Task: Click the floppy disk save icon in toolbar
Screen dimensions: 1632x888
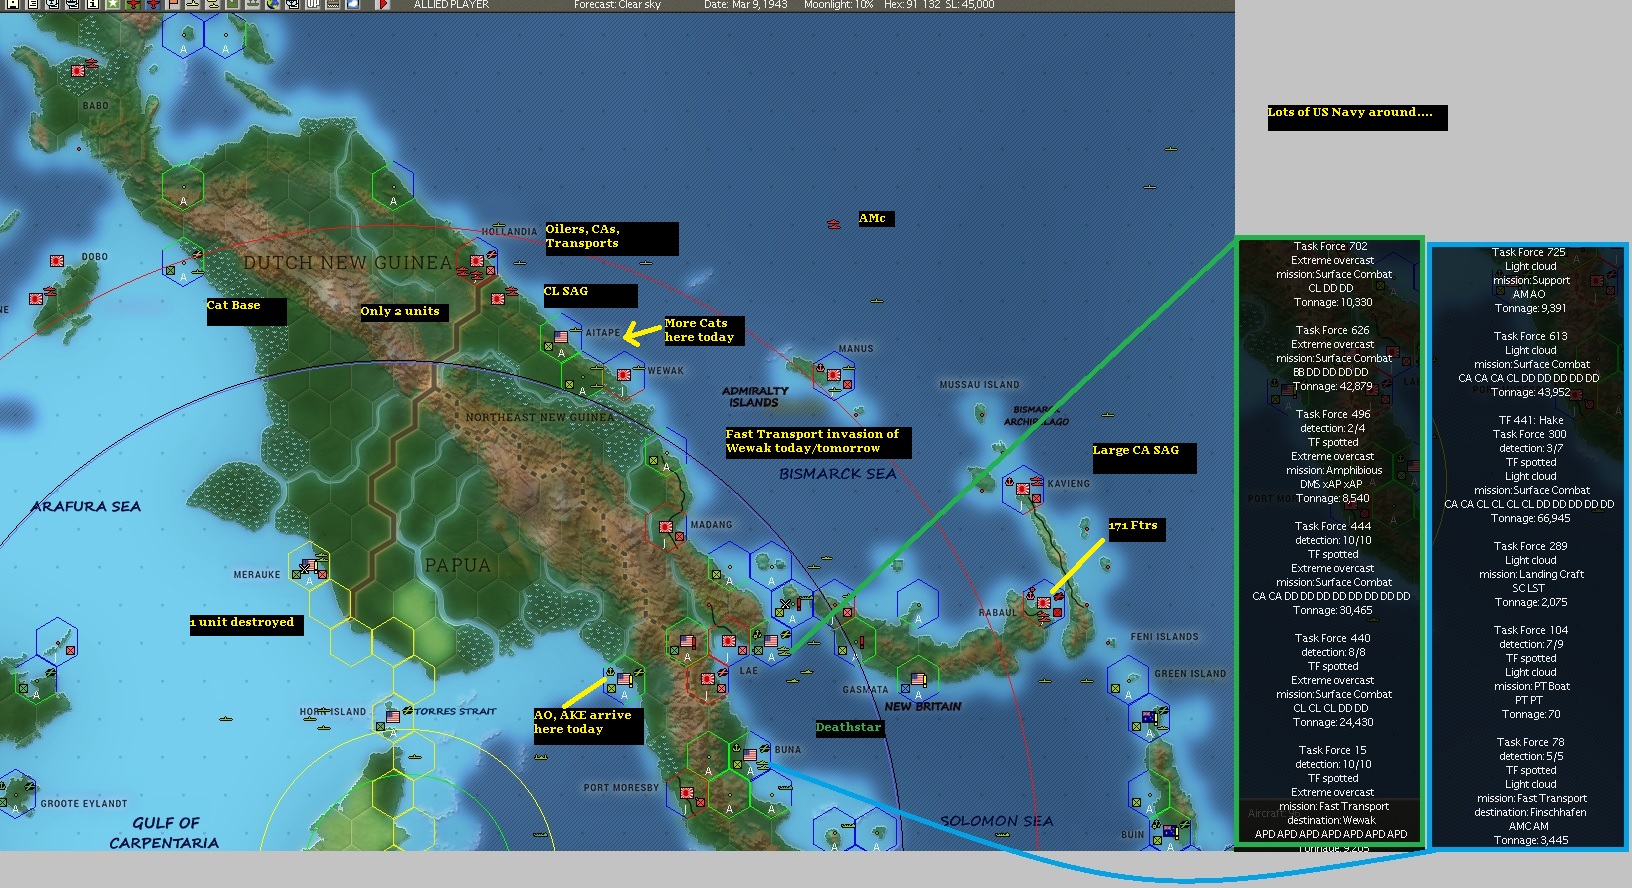Action: [13, 4]
